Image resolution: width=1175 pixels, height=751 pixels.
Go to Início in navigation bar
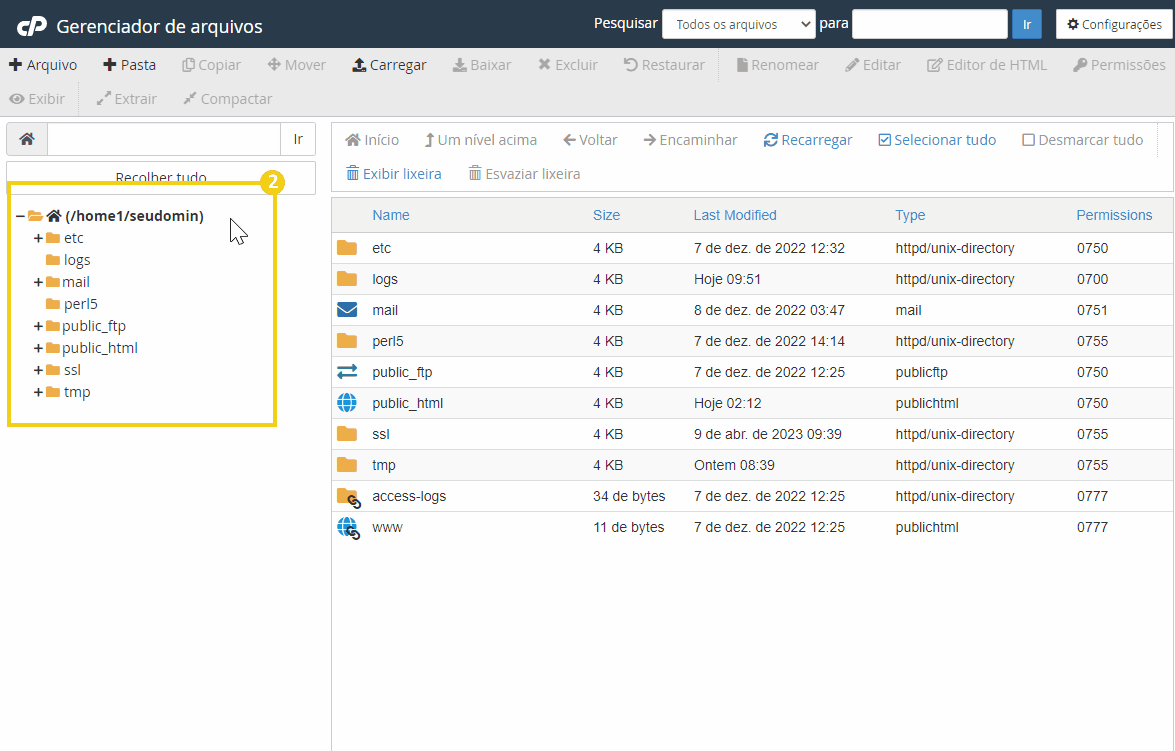pos(372,140)
